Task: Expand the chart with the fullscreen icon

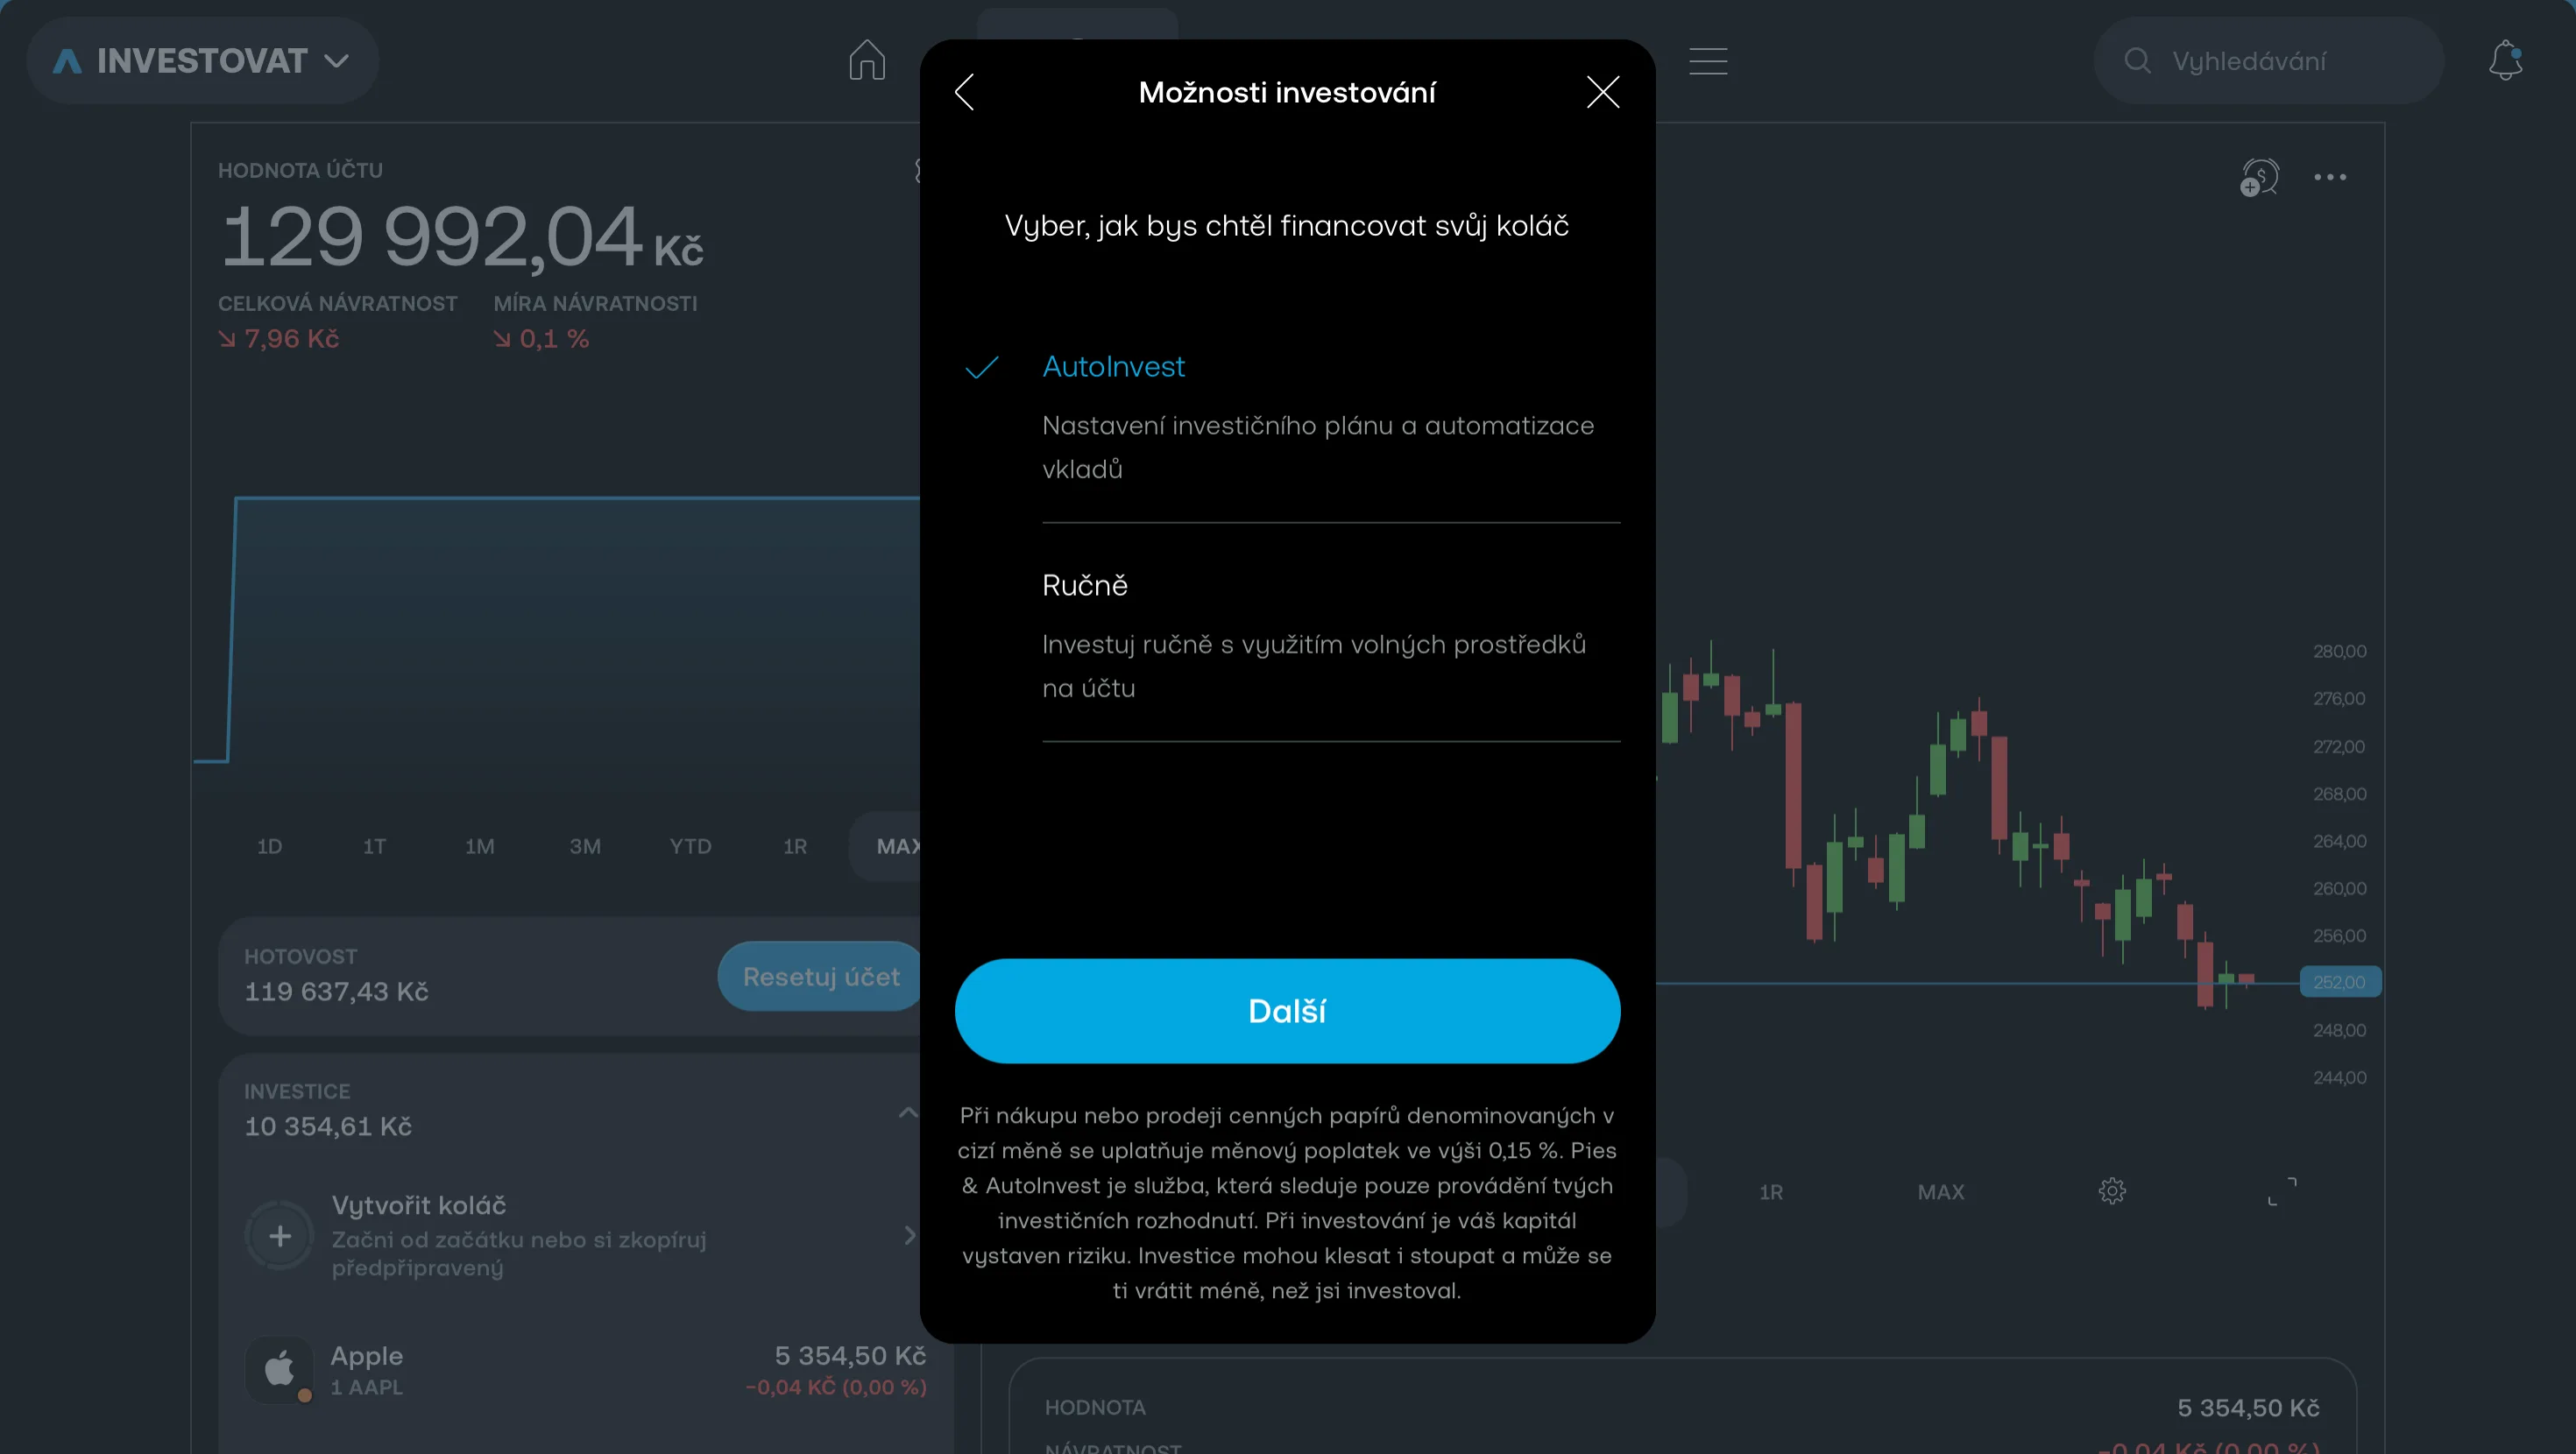Action: 2283,1190
